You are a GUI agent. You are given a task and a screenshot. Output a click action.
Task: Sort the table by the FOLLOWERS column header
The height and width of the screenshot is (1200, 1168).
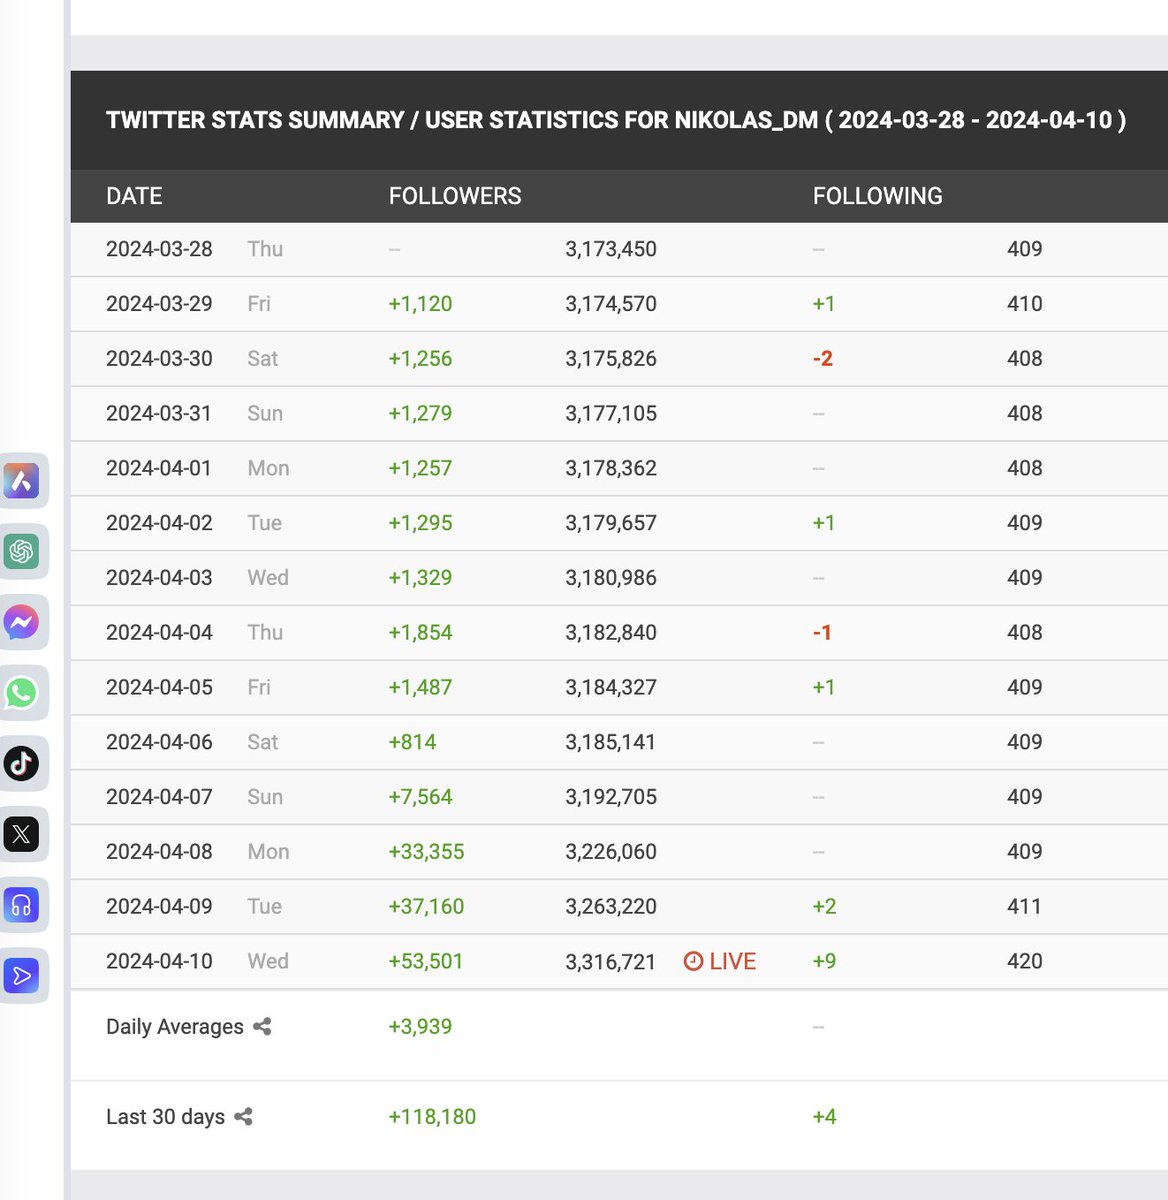(455, 196)
